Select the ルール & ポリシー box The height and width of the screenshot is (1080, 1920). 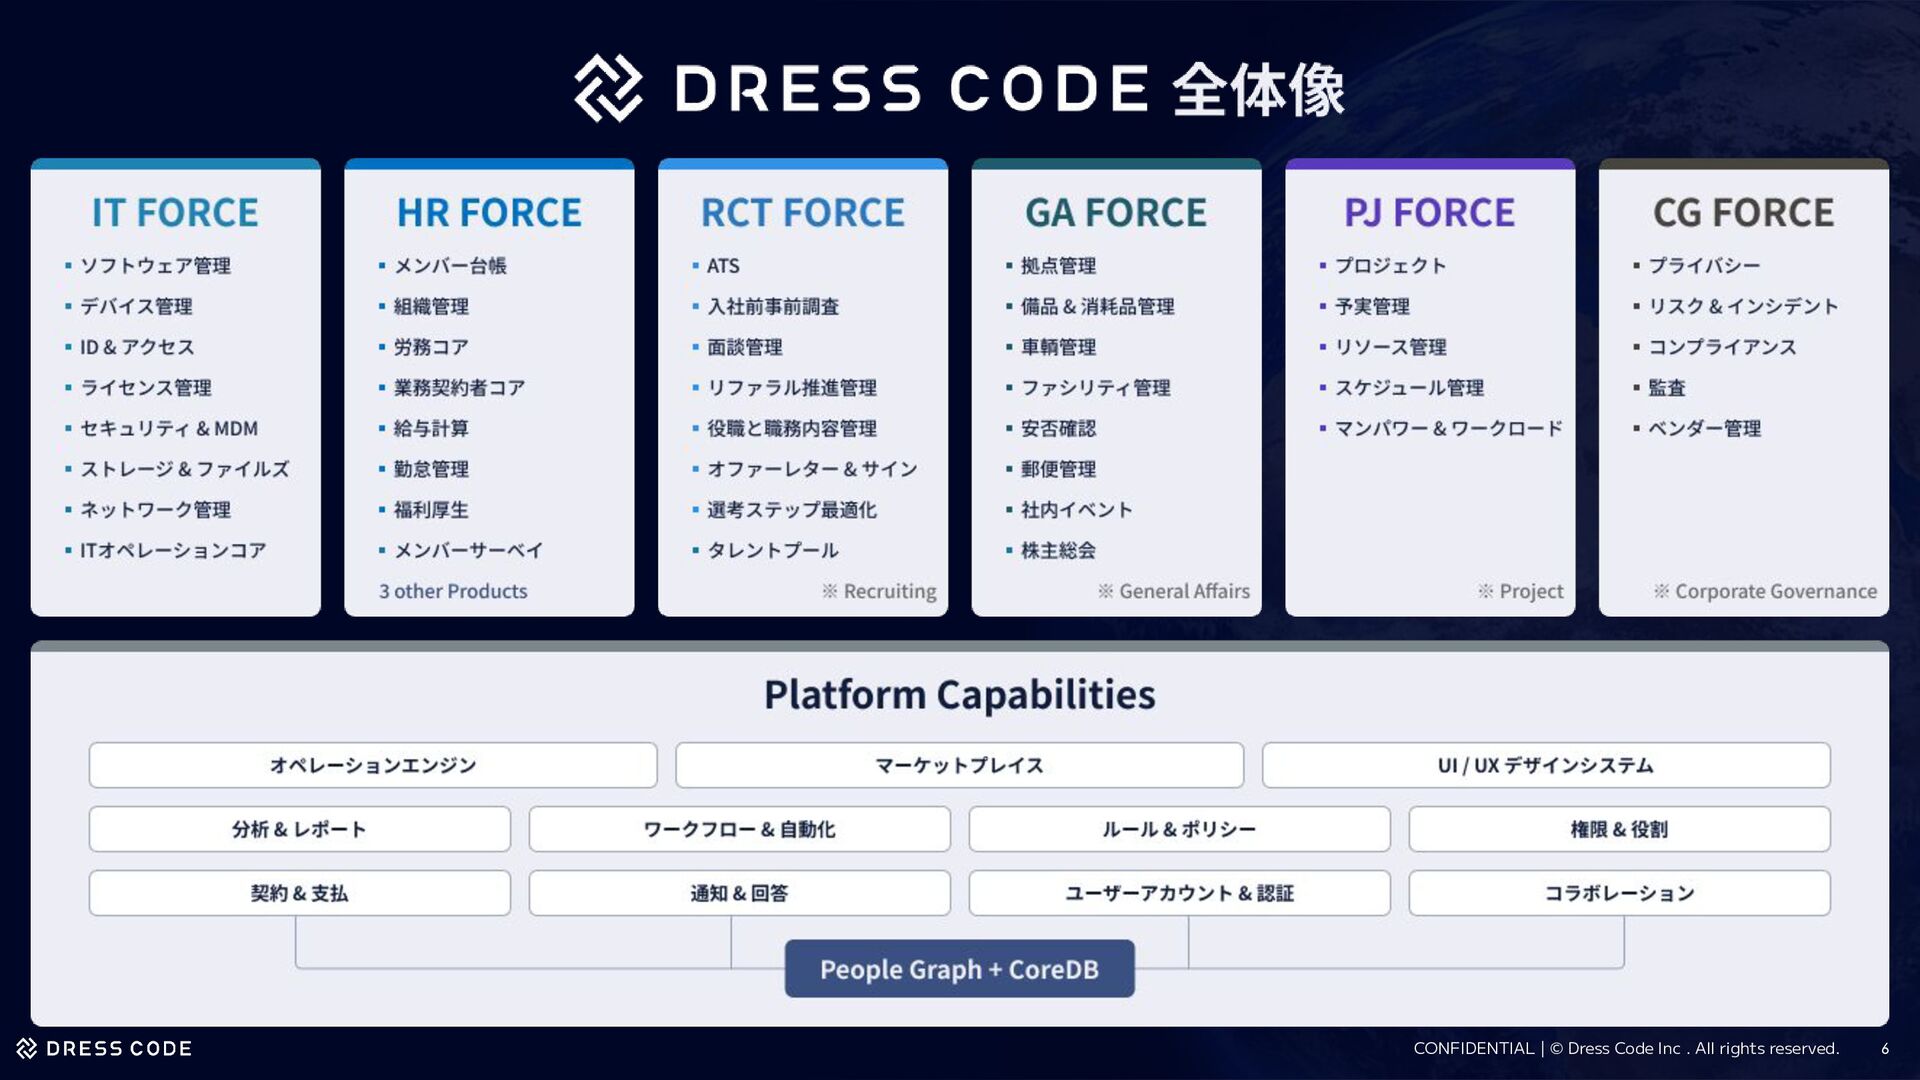click(1179, 829)
